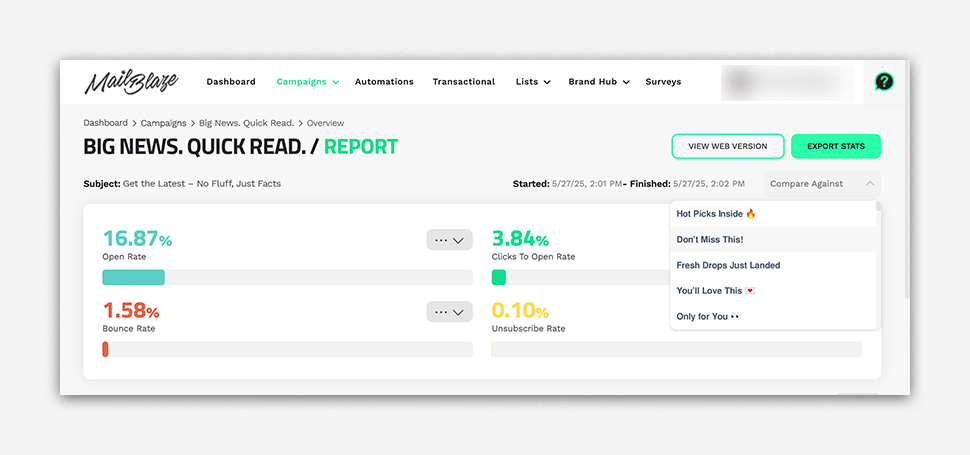Select 'Hot Picks Inside' campaign option
970x455 pixels.
(773, 214)
